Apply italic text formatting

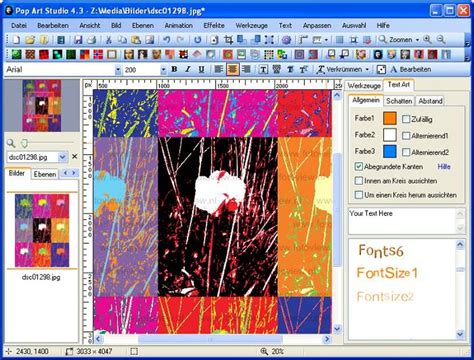(188, 69)
